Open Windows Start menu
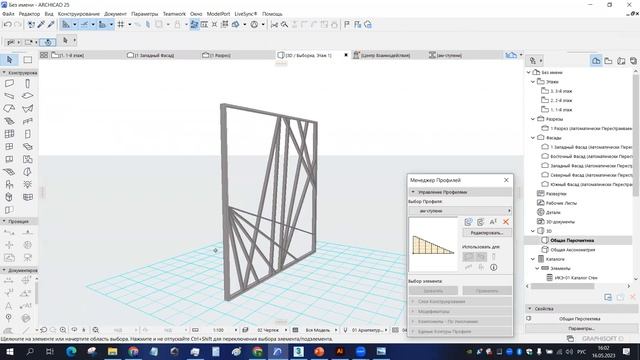Viewport: 640px width, 360px height. click(9, 351)
